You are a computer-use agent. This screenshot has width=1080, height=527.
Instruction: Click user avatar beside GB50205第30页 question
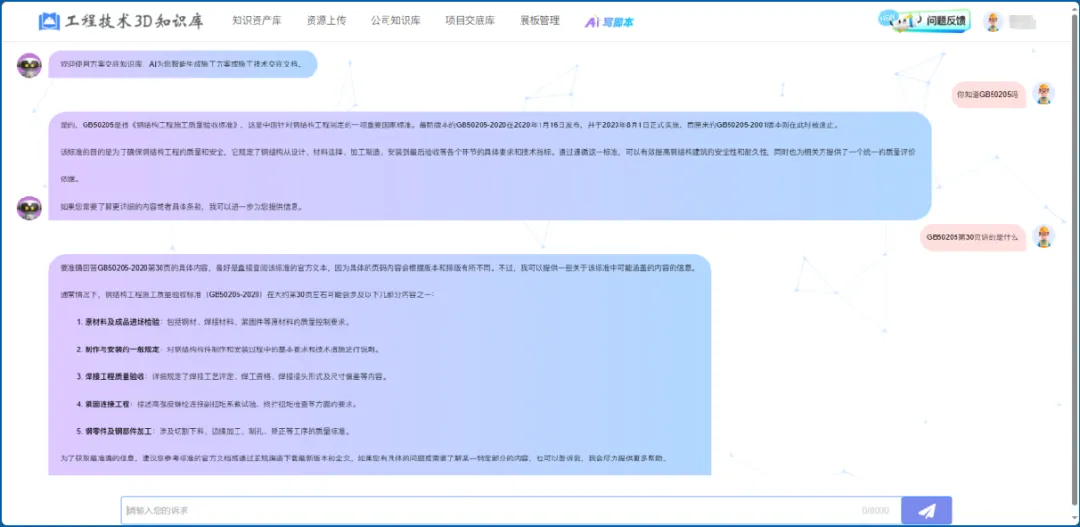pos(1043,237)
